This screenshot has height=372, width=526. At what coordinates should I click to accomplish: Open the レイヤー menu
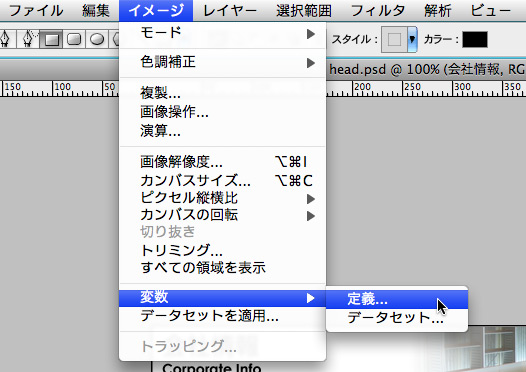tap(230, 11)
